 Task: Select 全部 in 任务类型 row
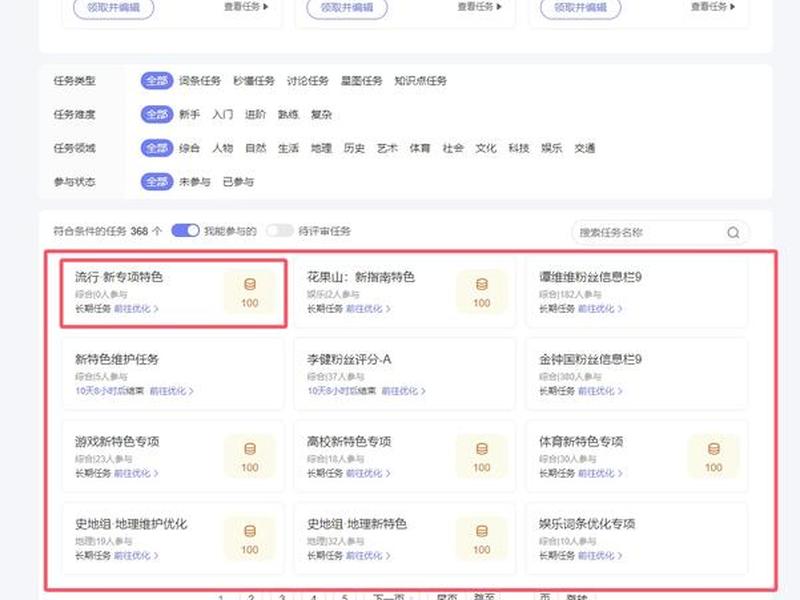pos(157,81)
